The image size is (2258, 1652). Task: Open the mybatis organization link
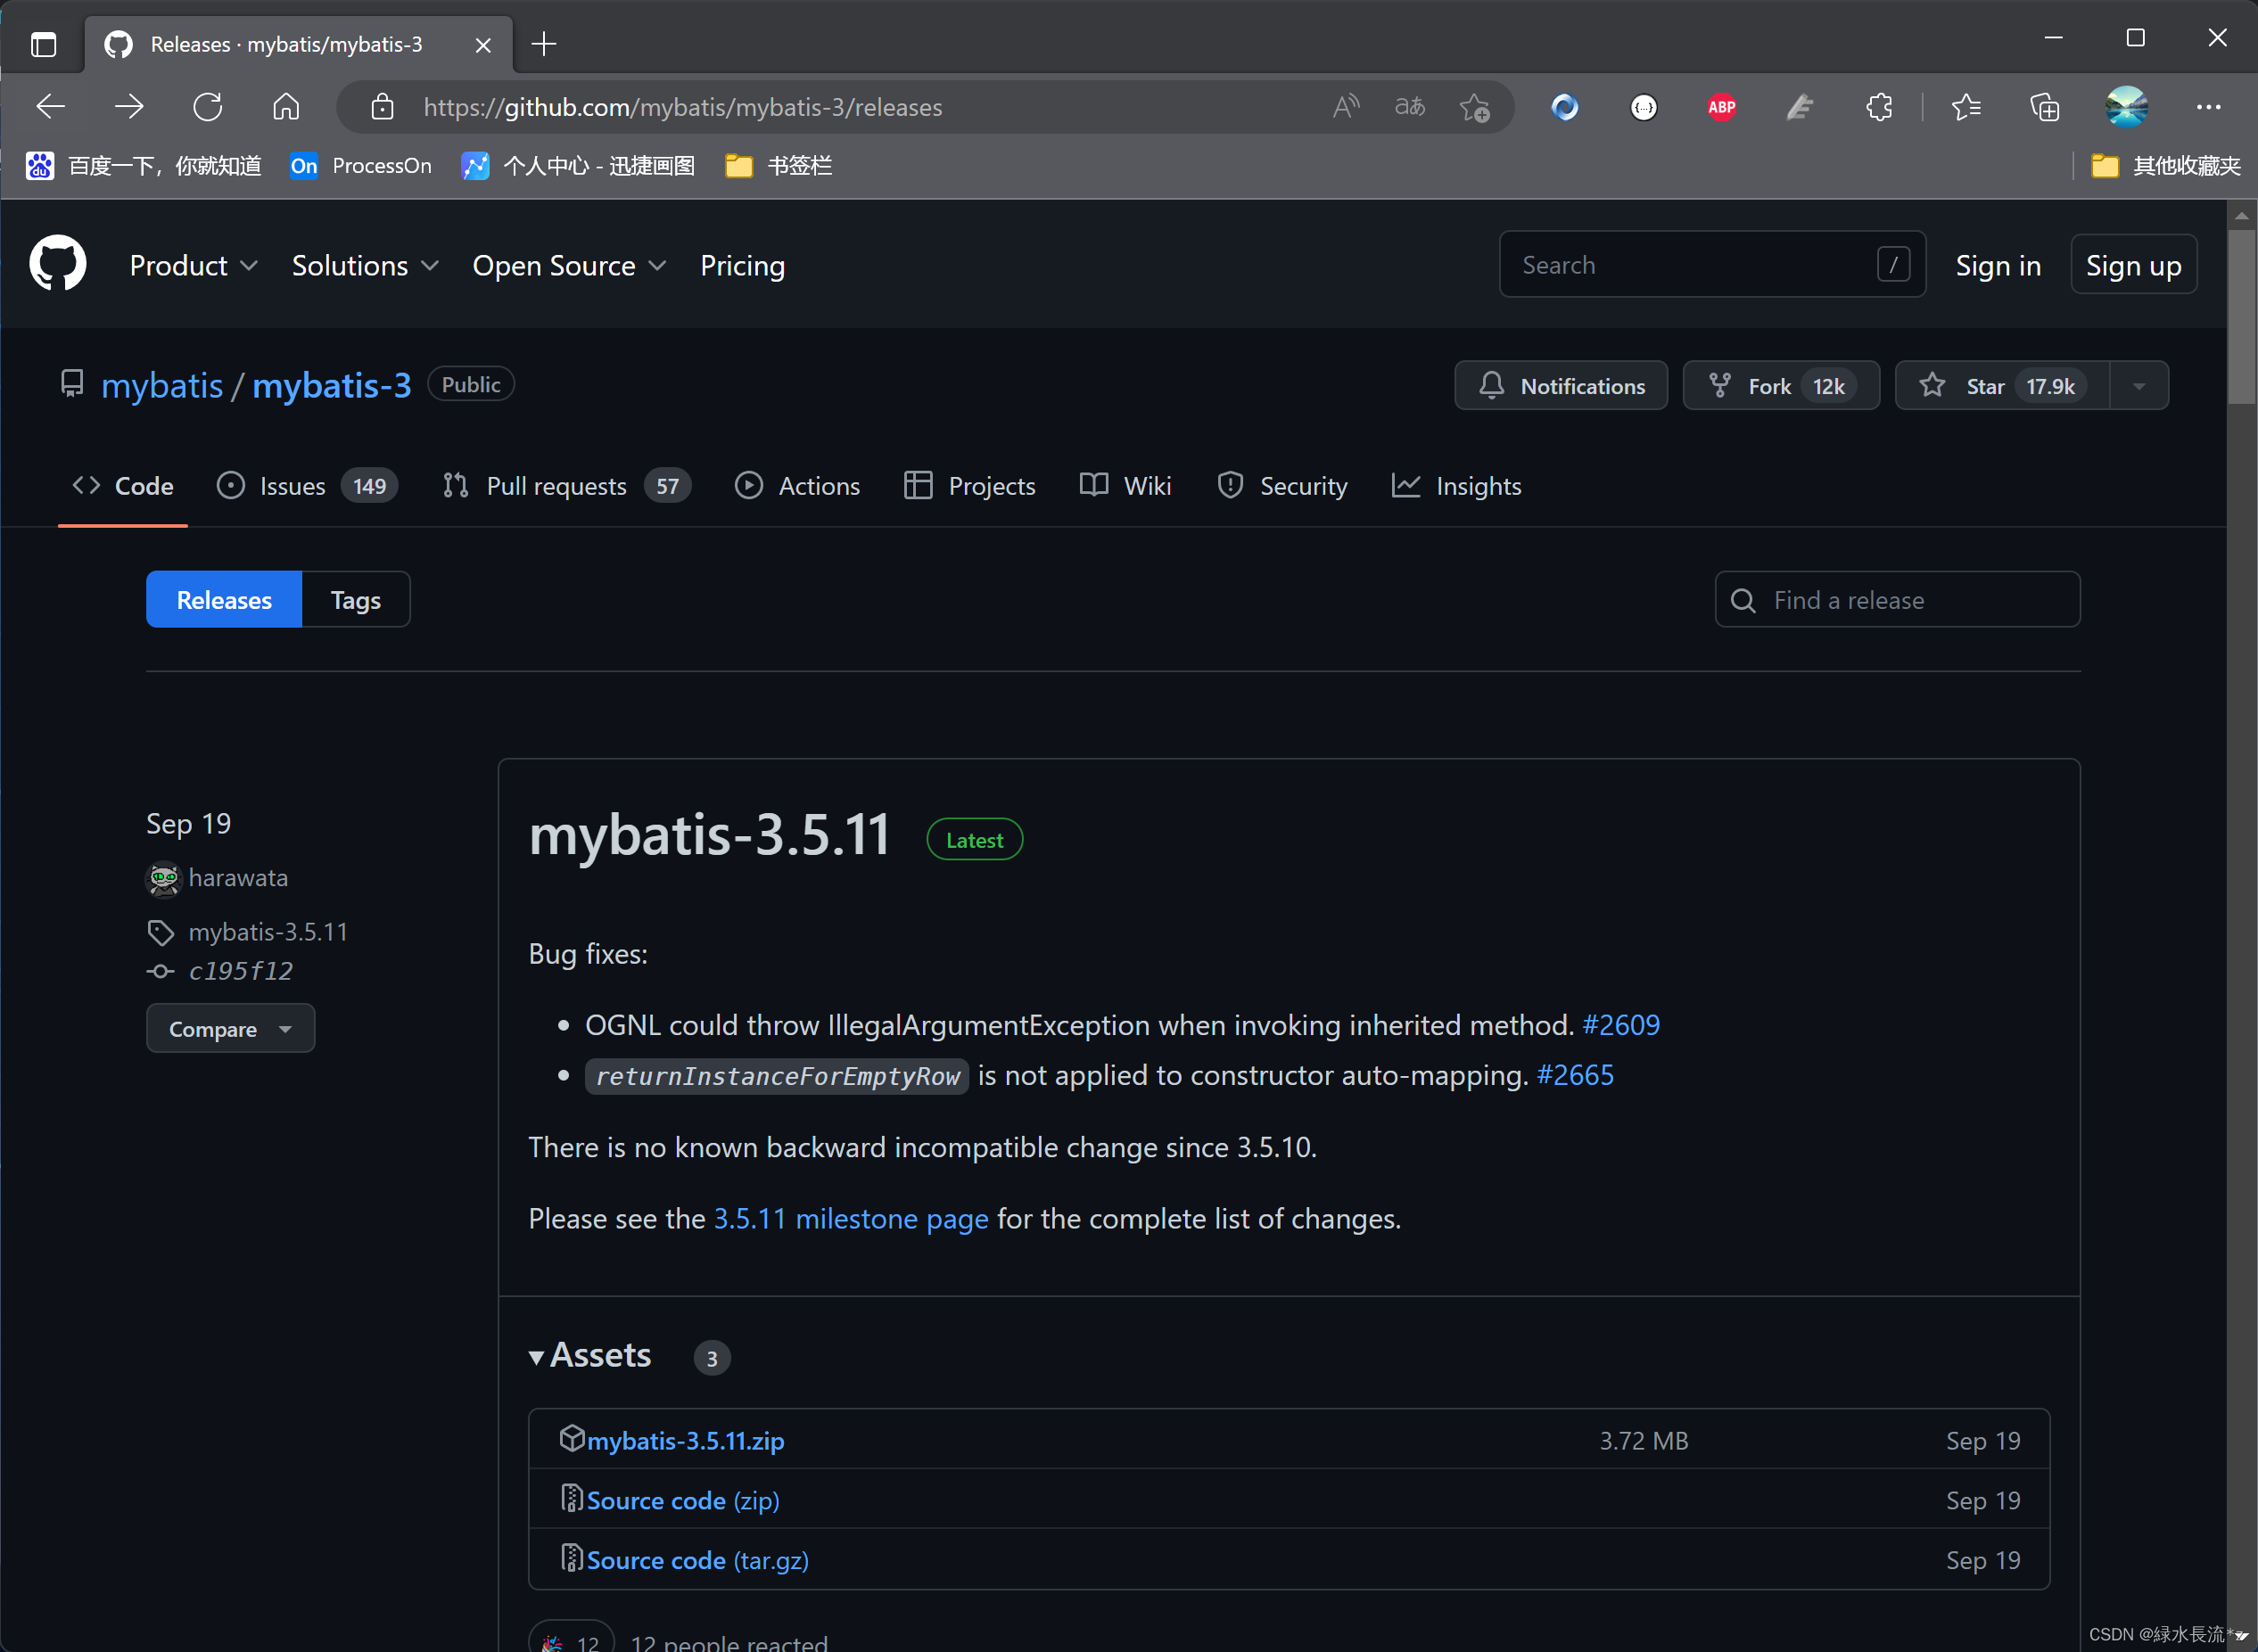pos(162,385)
